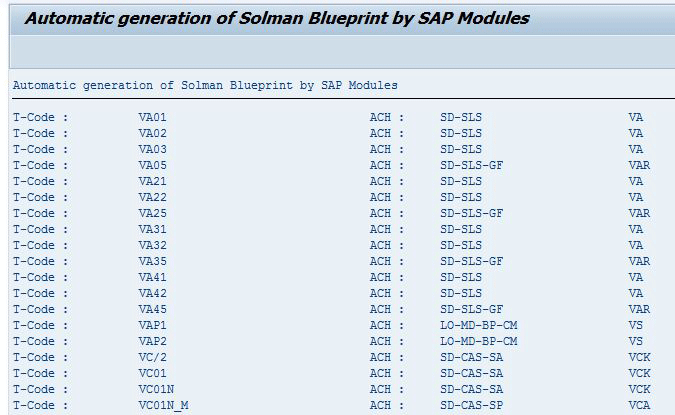Select the VAP2 T-Code entry
Image resolution: width=675 pixels, height=415 pixels.
[x=152, y=341]
